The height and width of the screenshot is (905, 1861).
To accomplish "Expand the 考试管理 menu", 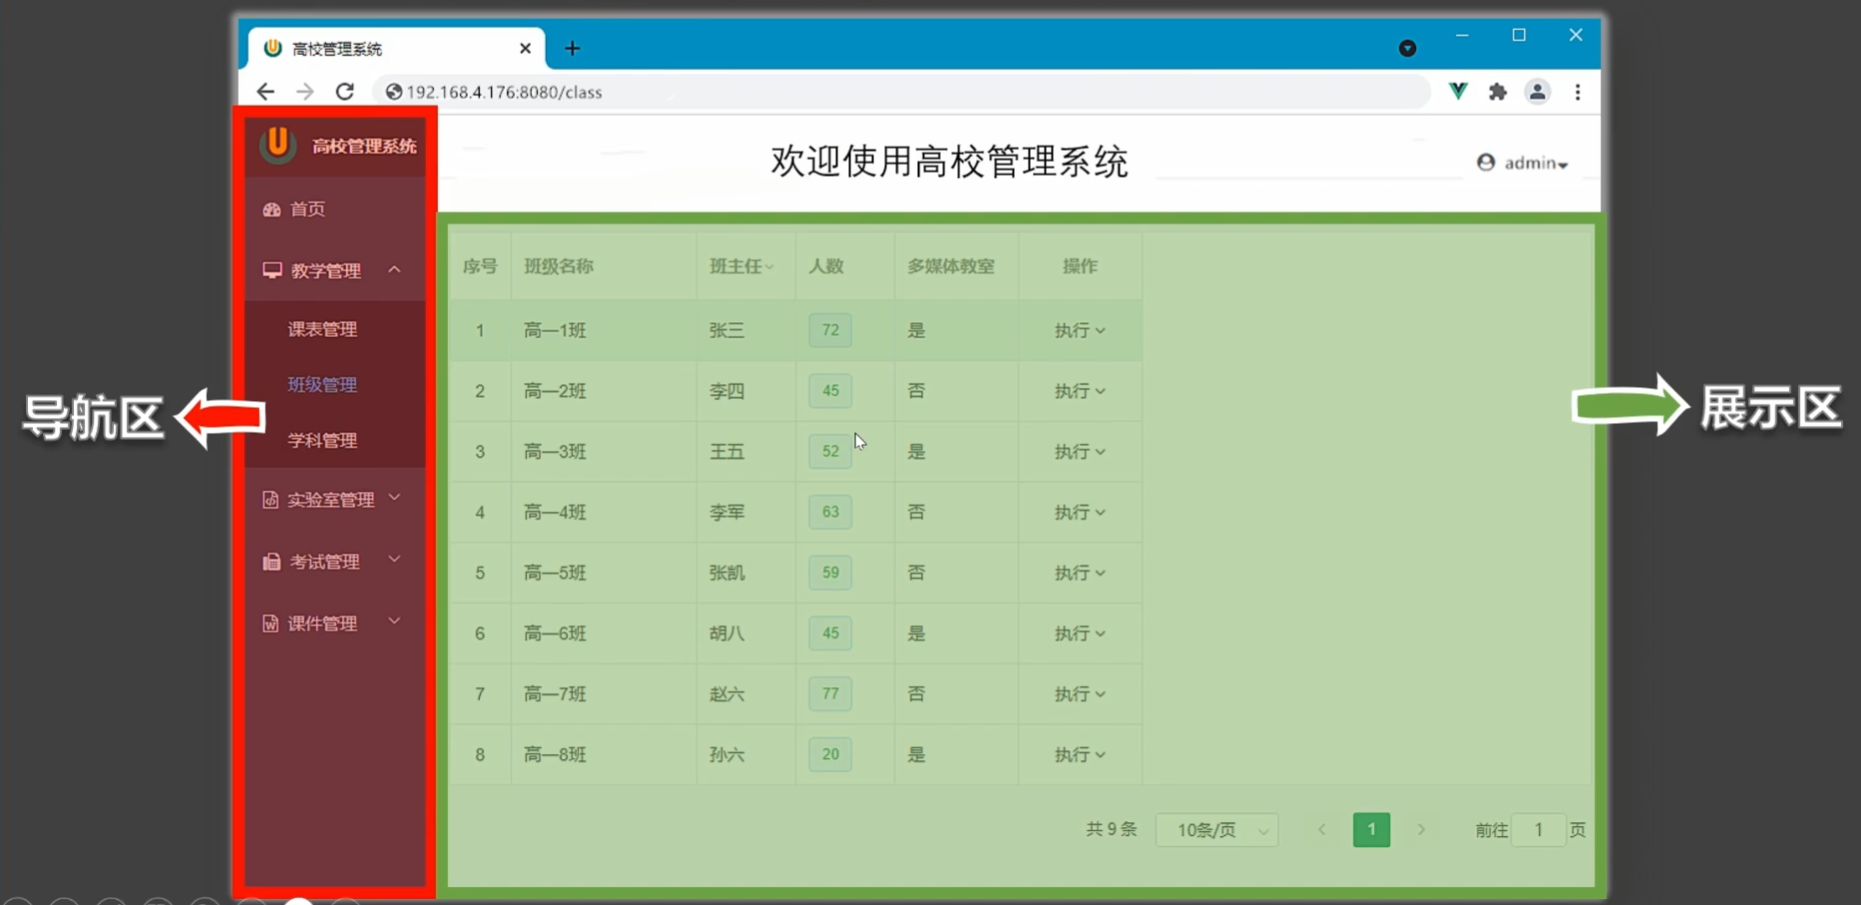I will click(x=335, y=561).
